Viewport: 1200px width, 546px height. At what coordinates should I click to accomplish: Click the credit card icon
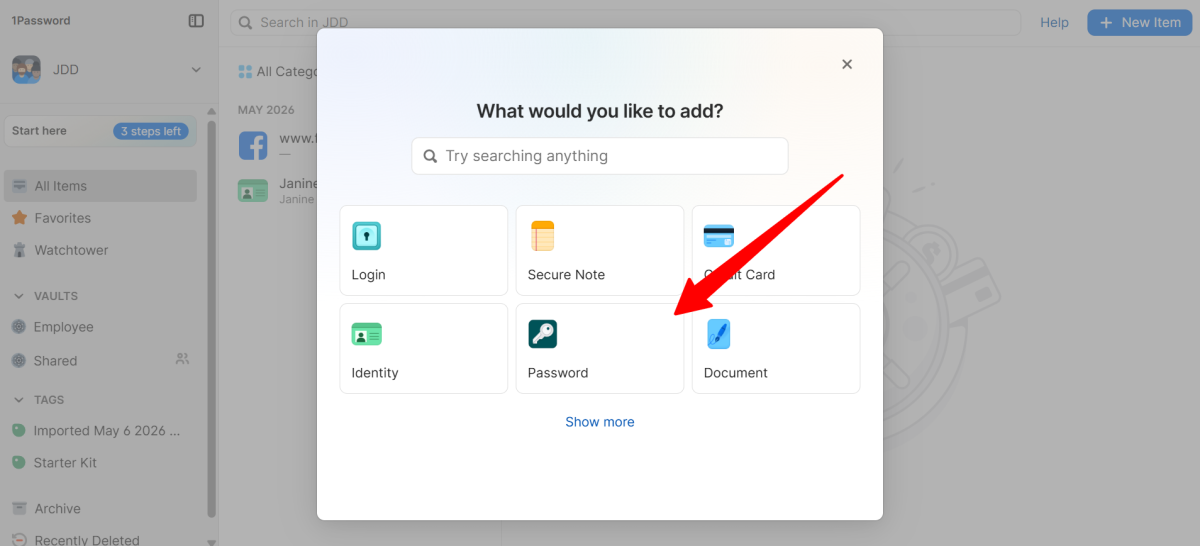(719, 236)
